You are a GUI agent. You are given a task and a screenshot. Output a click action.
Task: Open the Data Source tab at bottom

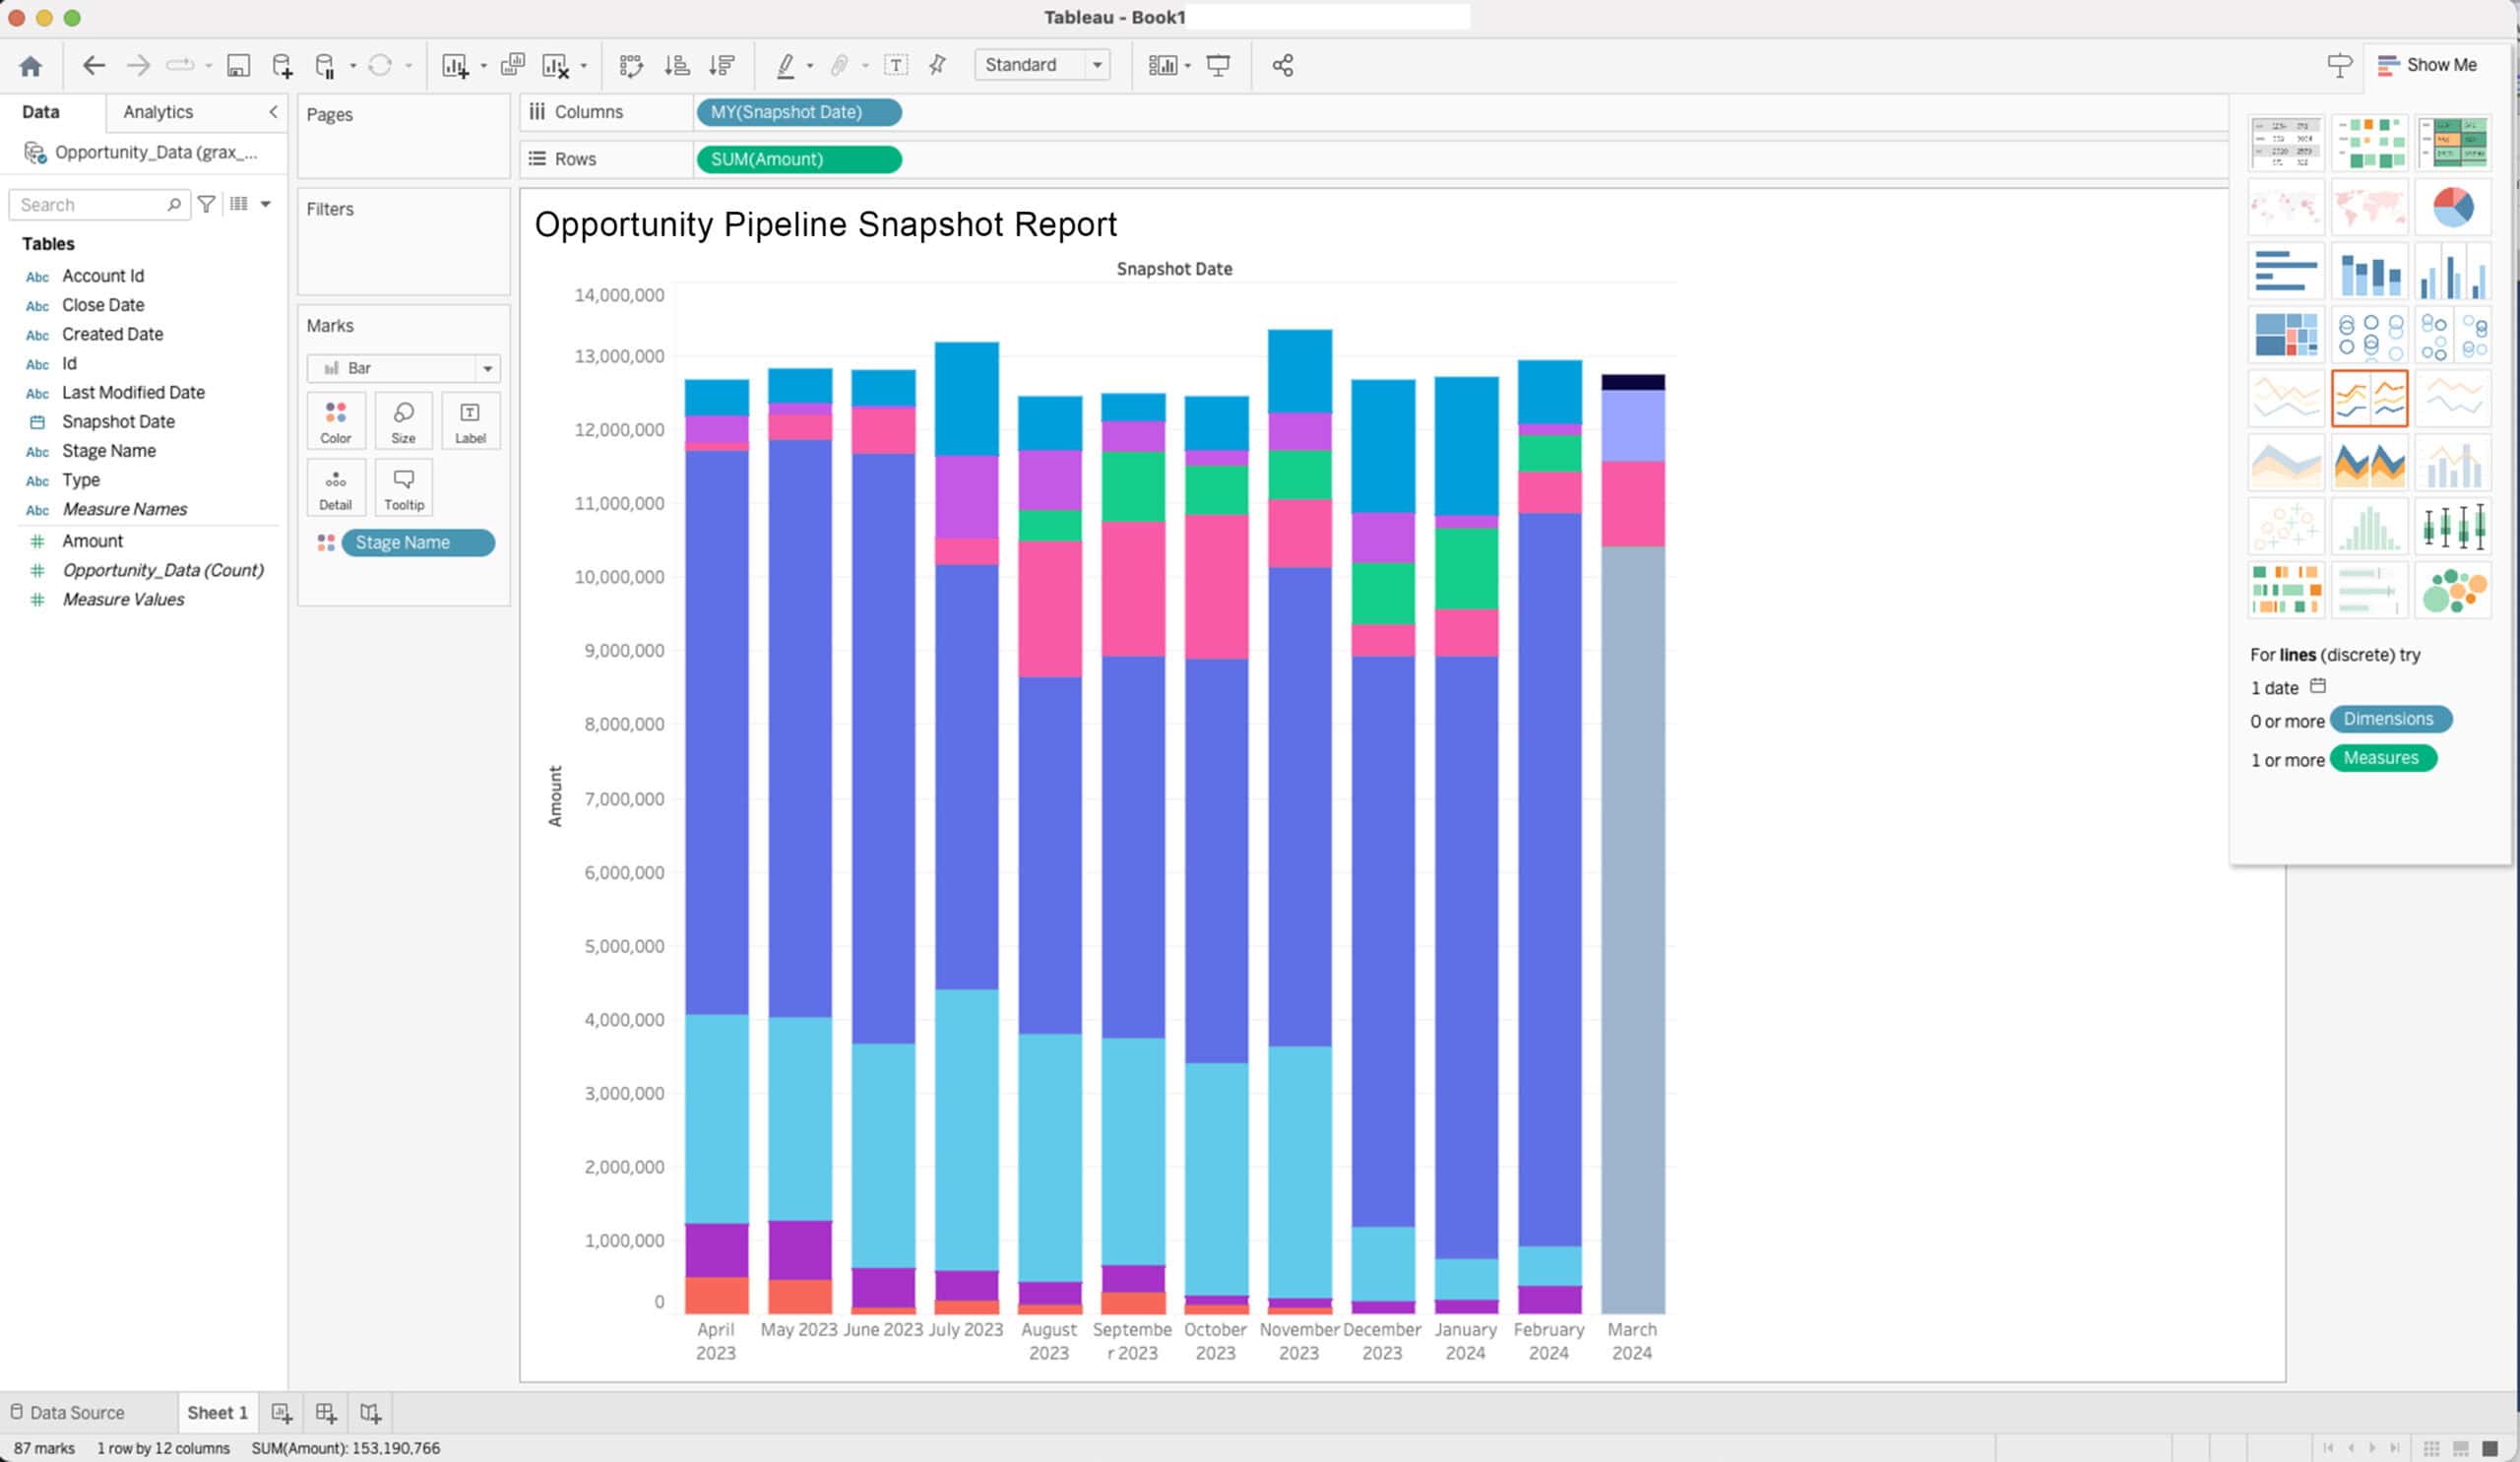click(76, 1412)
